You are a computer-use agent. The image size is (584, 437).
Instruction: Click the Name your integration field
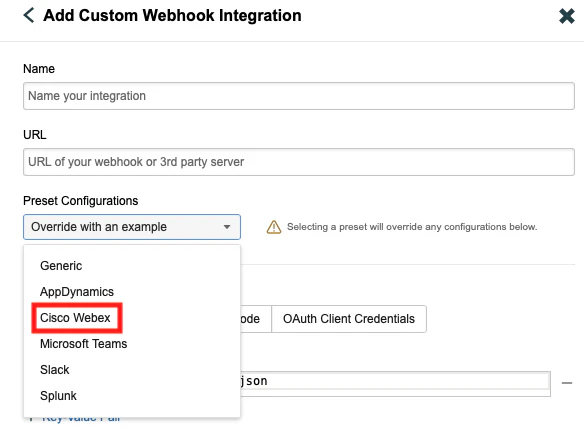[x=299, y=96]
